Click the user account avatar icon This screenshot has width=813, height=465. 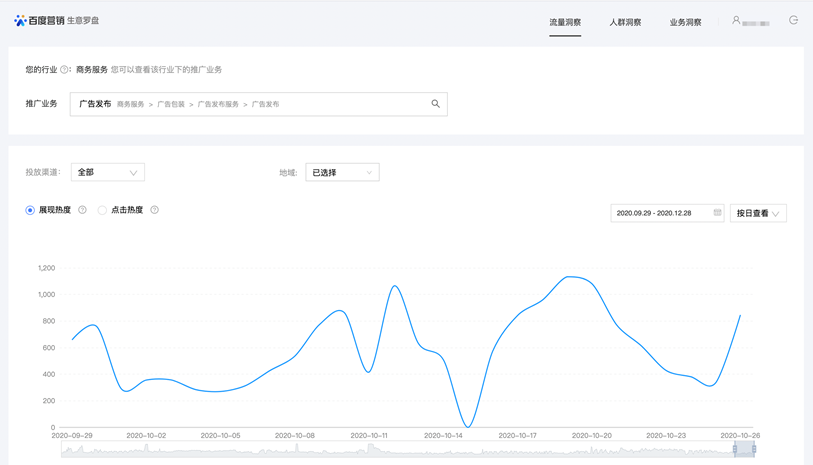pyautogui.click(x=736, y=21)
